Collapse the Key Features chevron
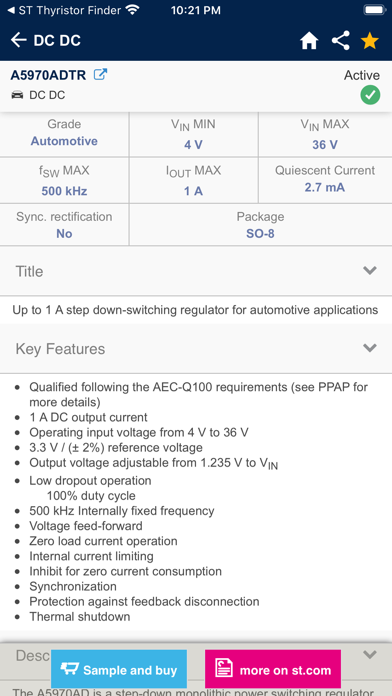392x696 pixels. point(369,348)
